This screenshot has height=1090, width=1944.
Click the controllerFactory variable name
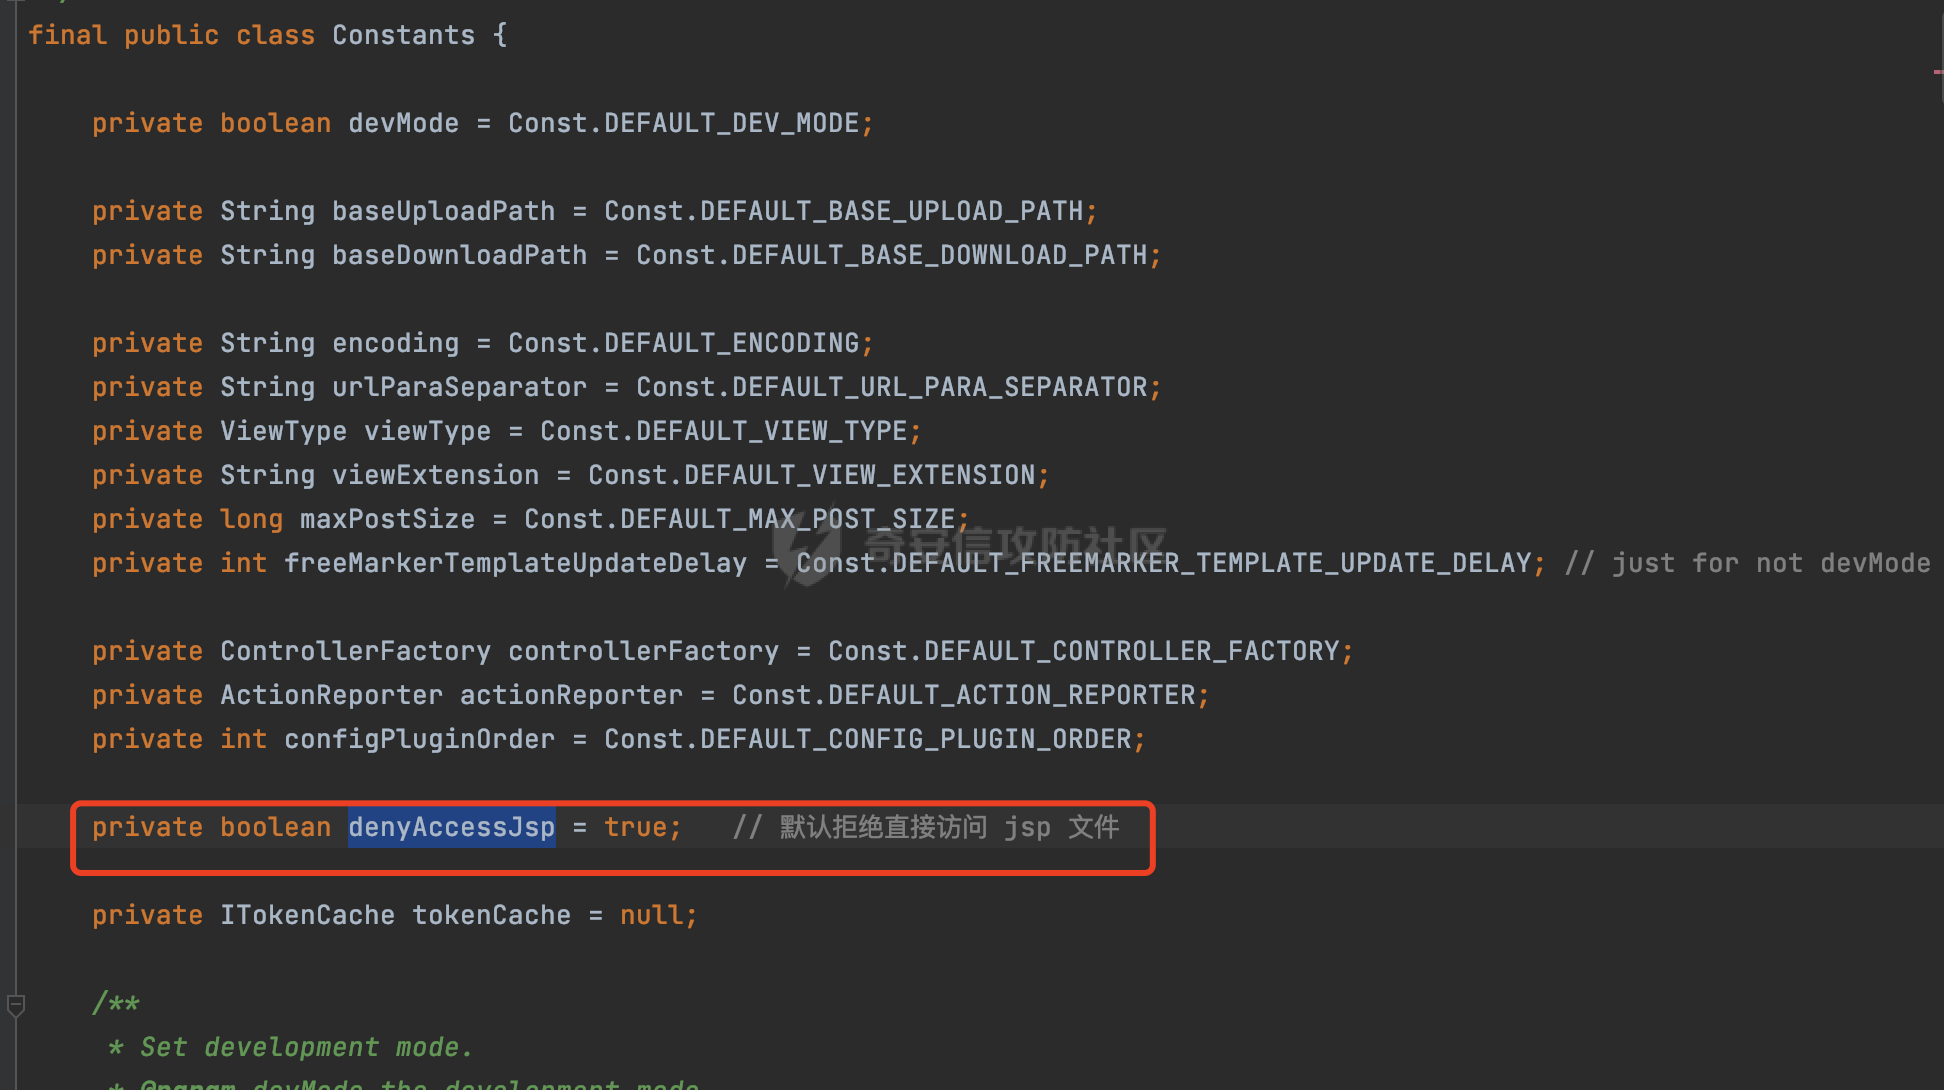tap(643, 651)
